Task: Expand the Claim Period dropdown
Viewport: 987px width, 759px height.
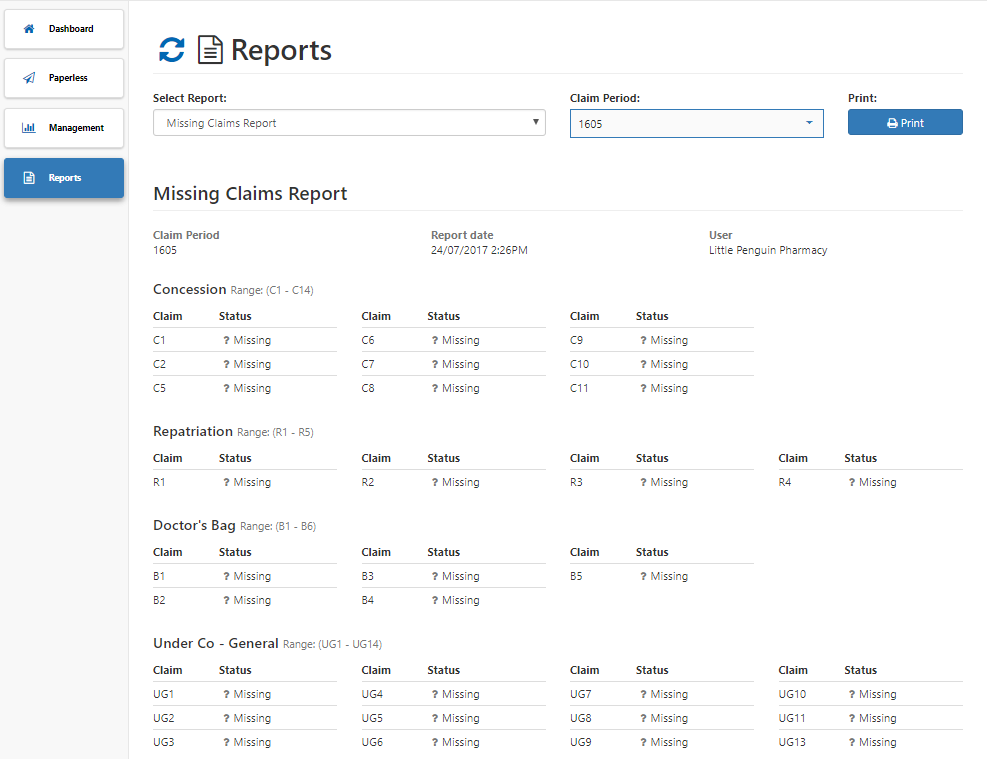Action: point(697,123)
